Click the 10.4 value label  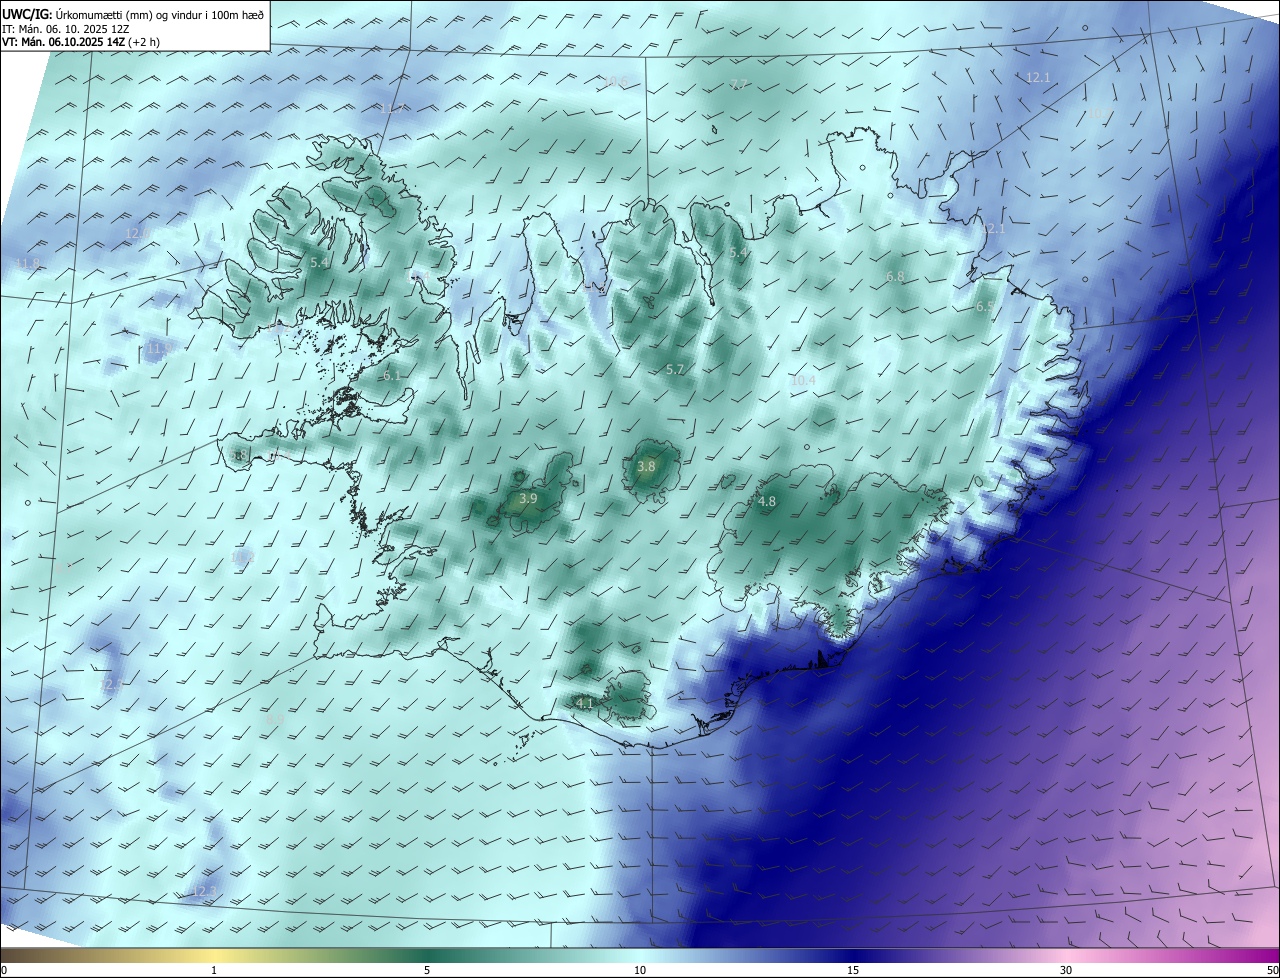click(803, 380)
